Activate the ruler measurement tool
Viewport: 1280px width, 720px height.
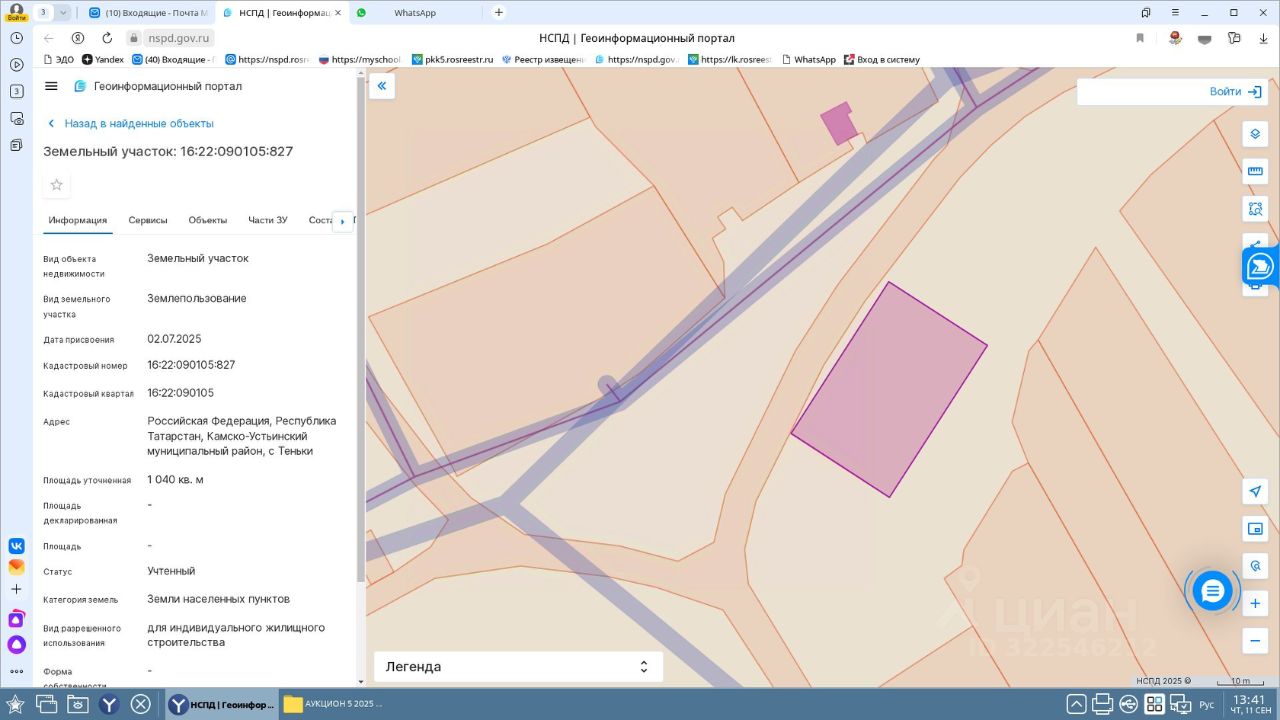coord(1255,171)
